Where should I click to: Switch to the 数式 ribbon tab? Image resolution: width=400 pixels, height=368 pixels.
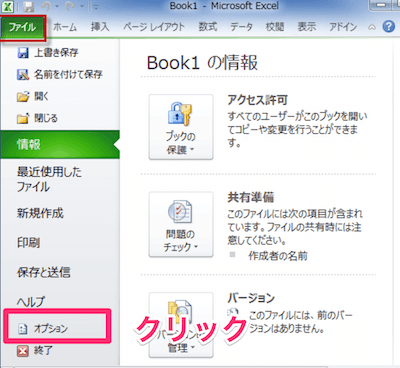pyautogui.click(x=208, y=27)
